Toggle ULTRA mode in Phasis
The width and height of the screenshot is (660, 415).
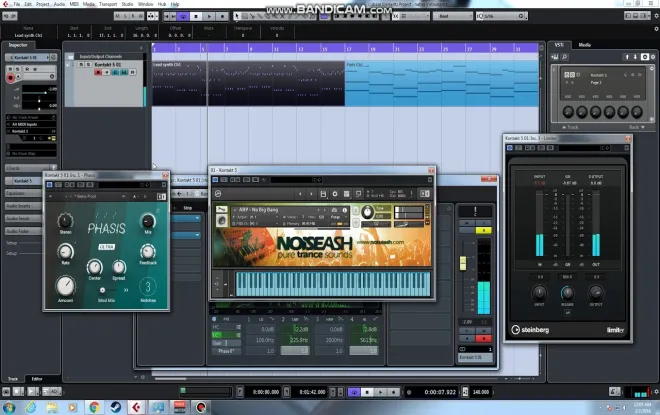point(106,247)
